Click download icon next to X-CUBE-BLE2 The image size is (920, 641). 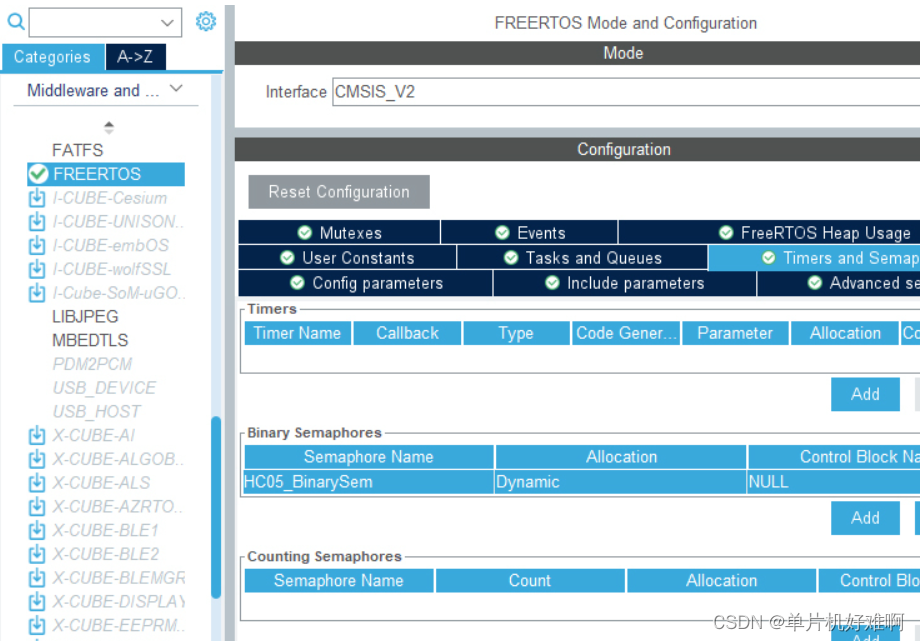coord(37,554)
